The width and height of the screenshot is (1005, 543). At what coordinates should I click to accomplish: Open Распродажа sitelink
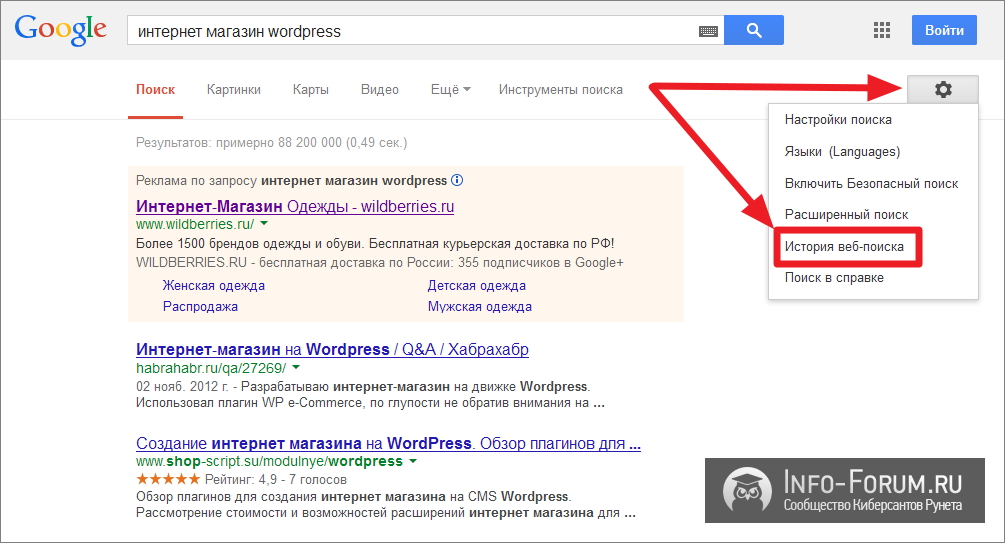(x=200, y=306)
